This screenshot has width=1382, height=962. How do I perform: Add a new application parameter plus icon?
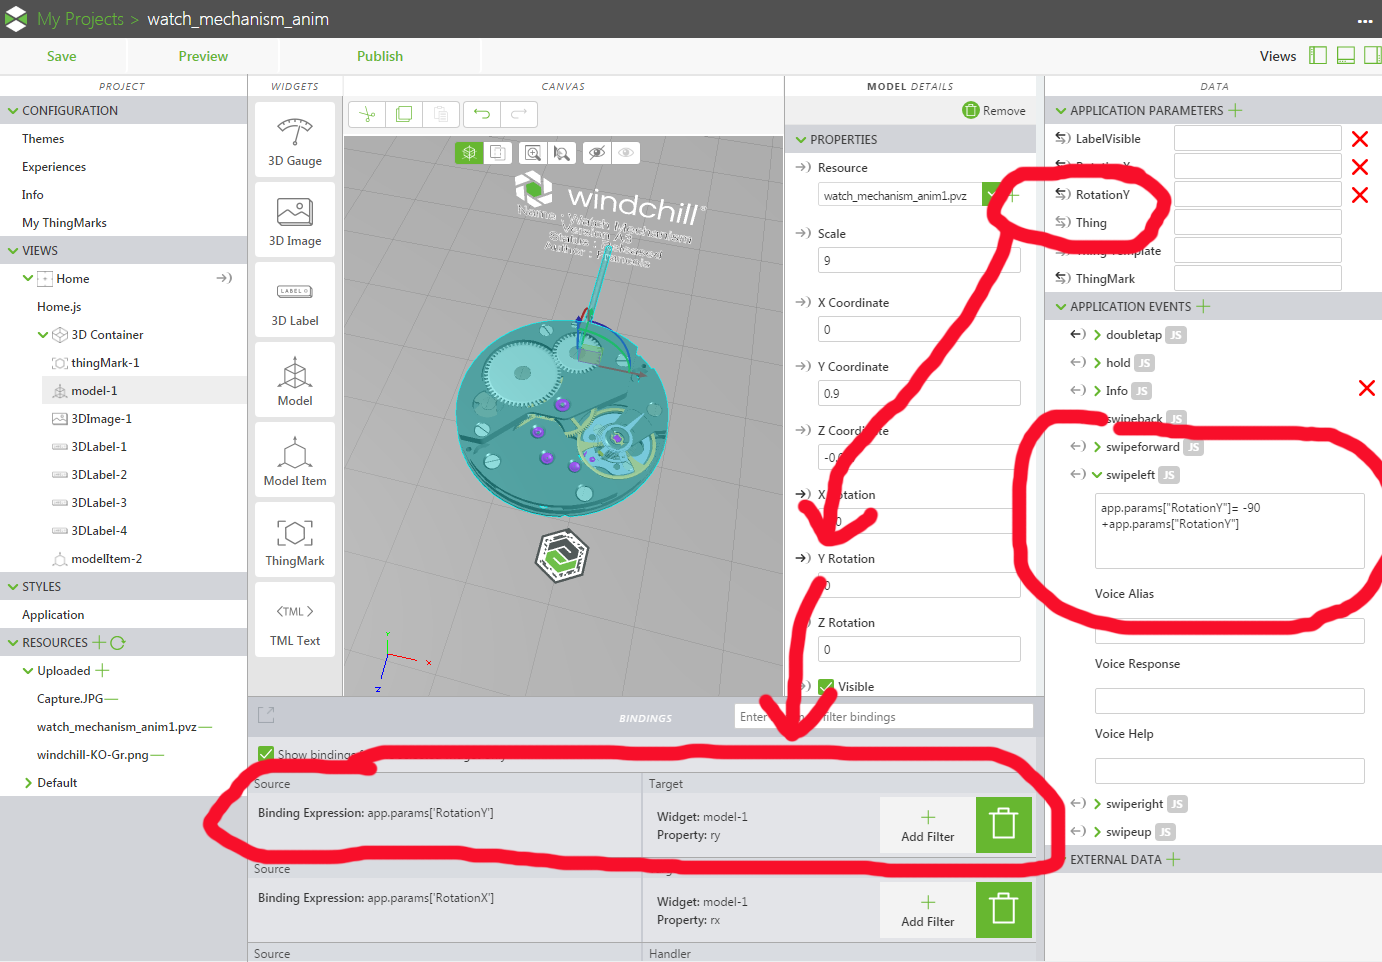[1235, 110]
